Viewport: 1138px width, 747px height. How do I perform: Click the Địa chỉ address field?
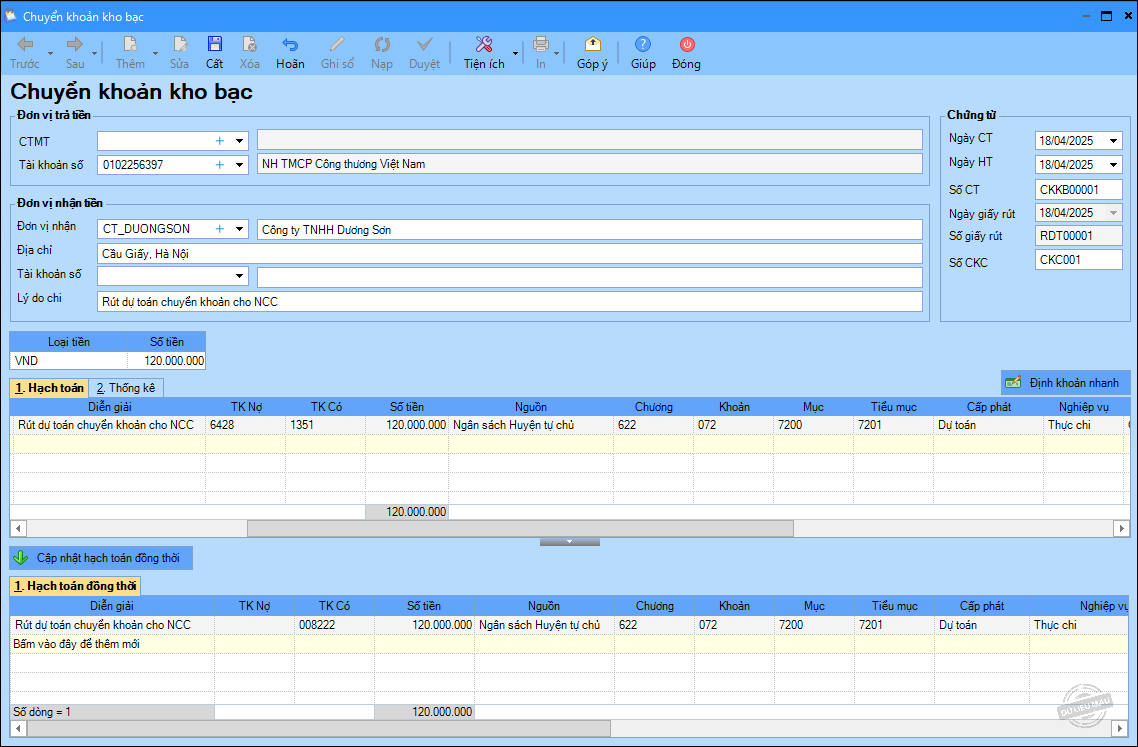point(509,253)
